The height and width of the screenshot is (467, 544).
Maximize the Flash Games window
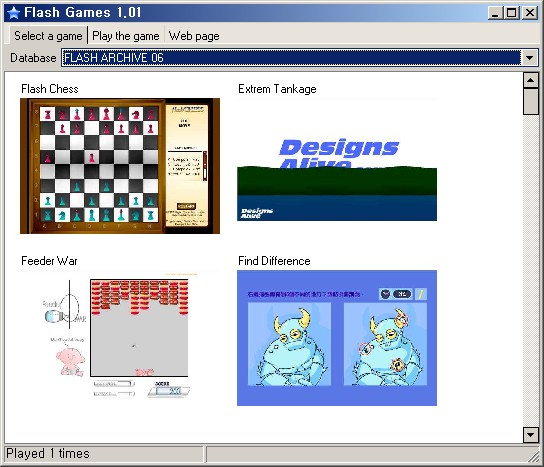point(512,13)
